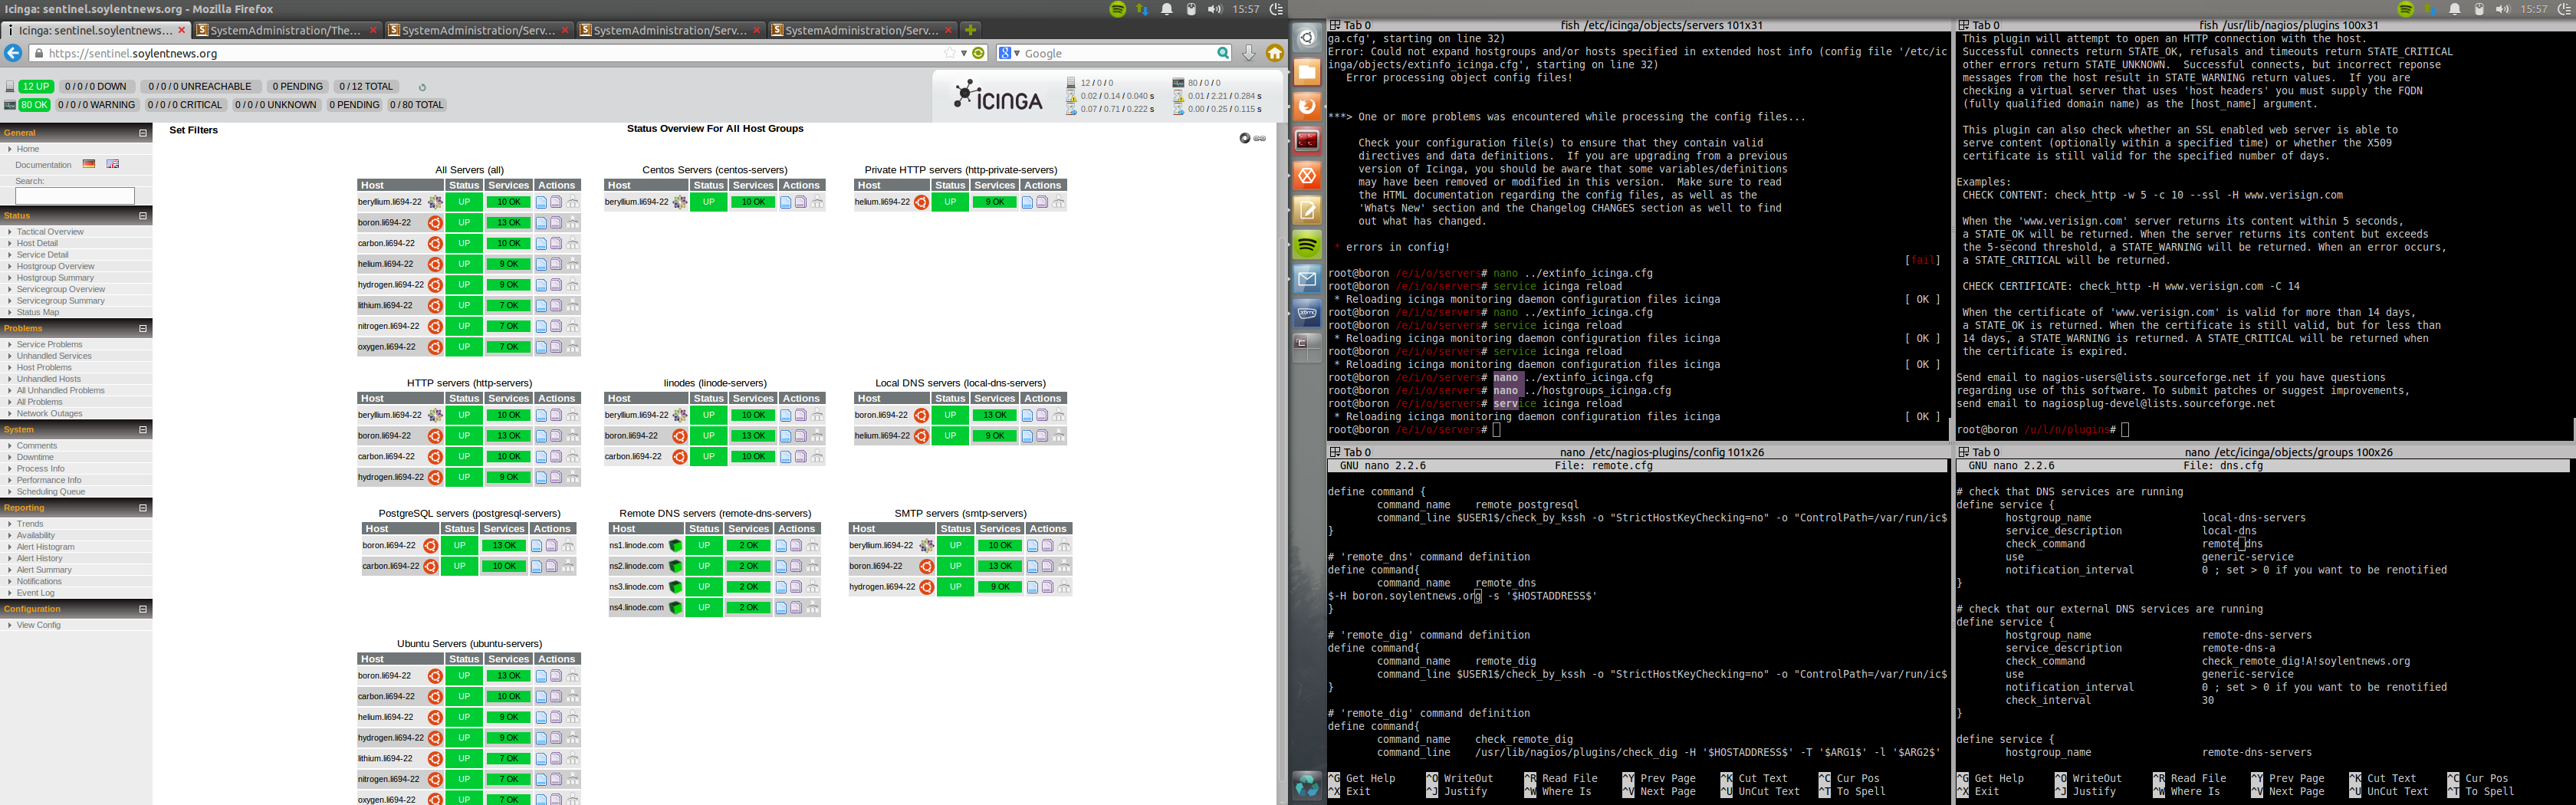Launch Files from Ubuntu launcher
2576x805 pixels.
[1307, 72]
